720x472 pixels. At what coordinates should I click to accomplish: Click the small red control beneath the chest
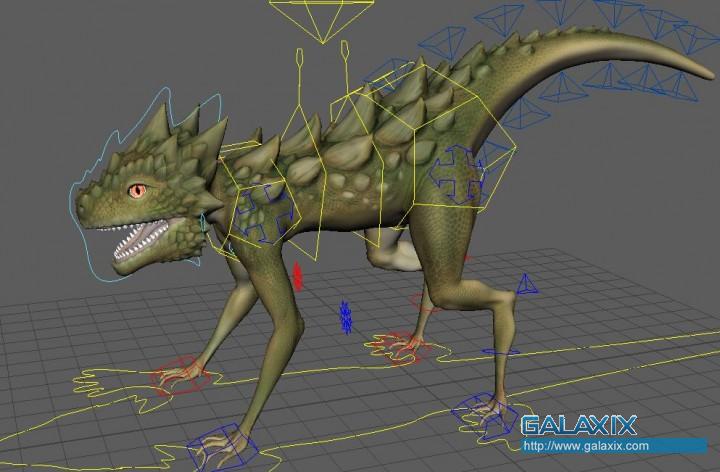coord(296,275)
